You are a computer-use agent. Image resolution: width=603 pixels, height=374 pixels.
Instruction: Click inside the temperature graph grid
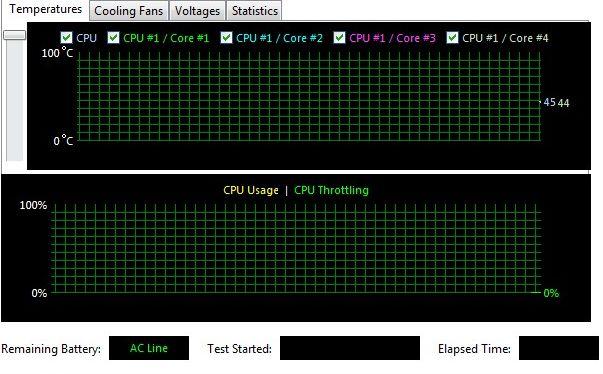(309, 96)
